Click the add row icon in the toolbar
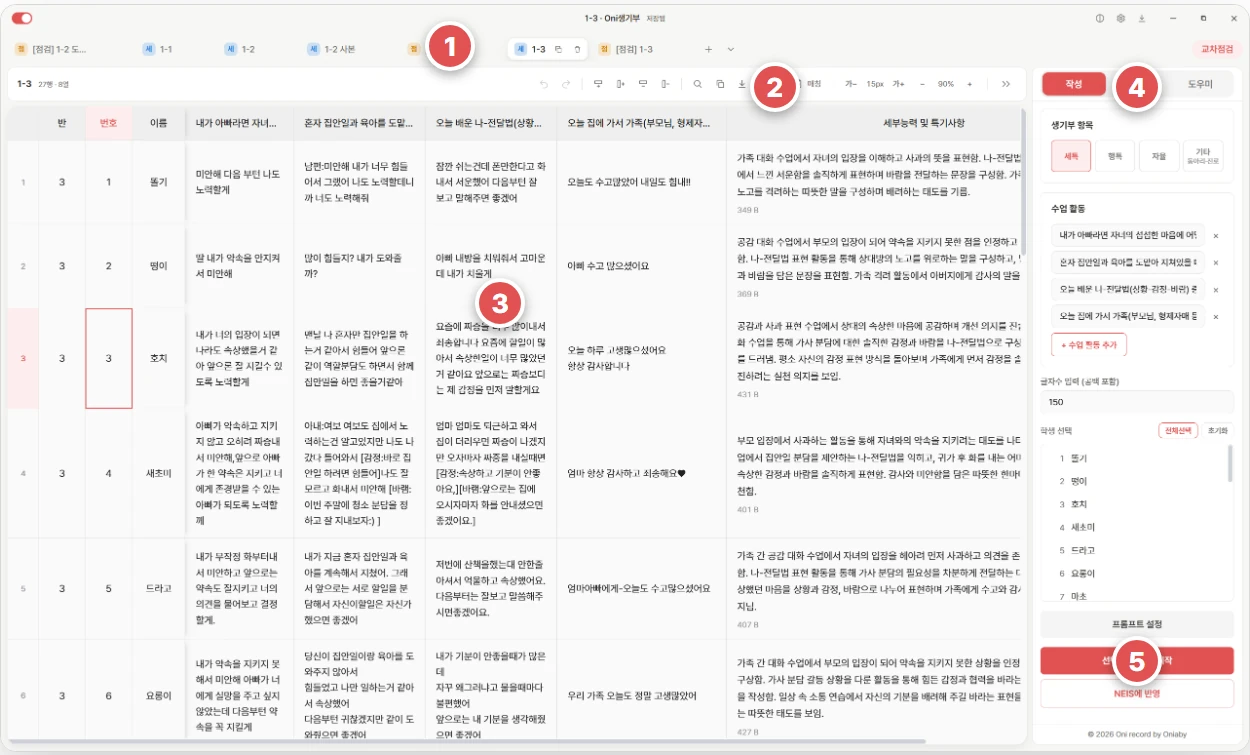 [x=598, y=84]
